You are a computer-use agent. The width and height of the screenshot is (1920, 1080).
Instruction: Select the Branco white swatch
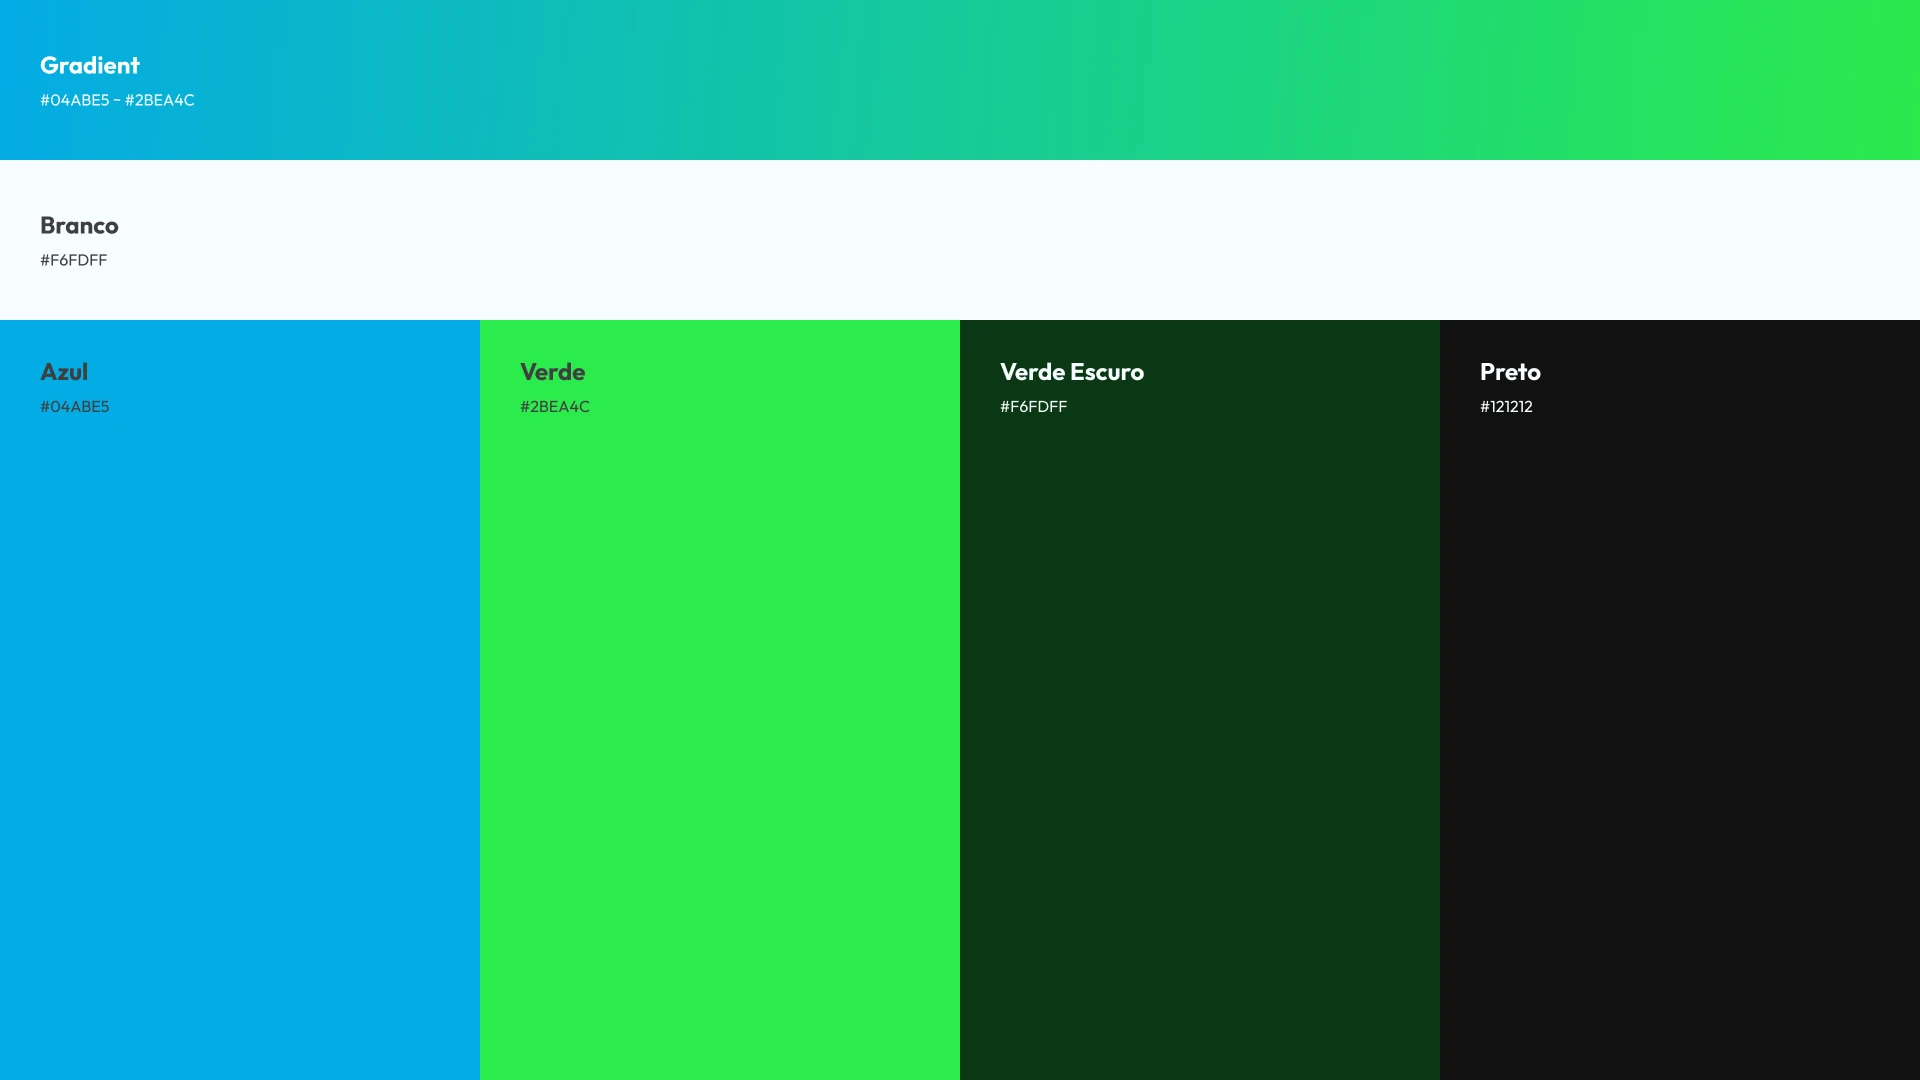pyautogui.click(x=960, y=240)
